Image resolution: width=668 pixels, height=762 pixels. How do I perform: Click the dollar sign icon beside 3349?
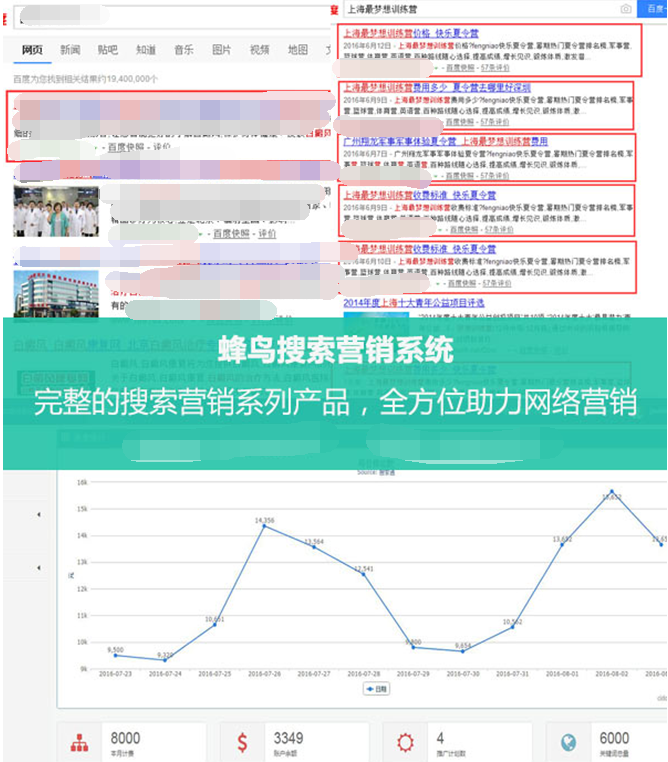pos(242,743)
